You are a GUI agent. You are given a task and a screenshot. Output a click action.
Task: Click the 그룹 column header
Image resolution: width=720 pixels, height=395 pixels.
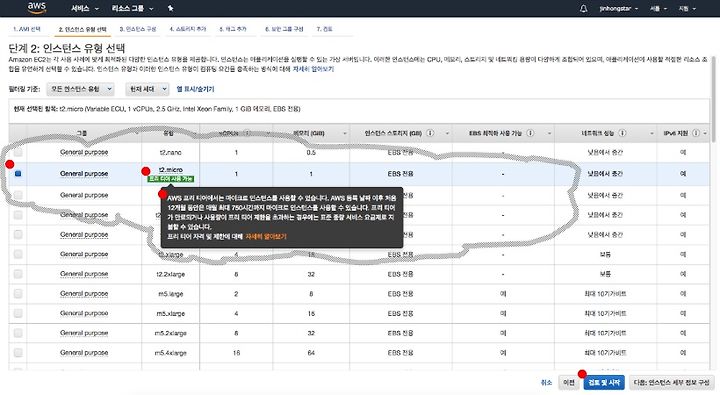pyautogui.click(x=82, y=133)
